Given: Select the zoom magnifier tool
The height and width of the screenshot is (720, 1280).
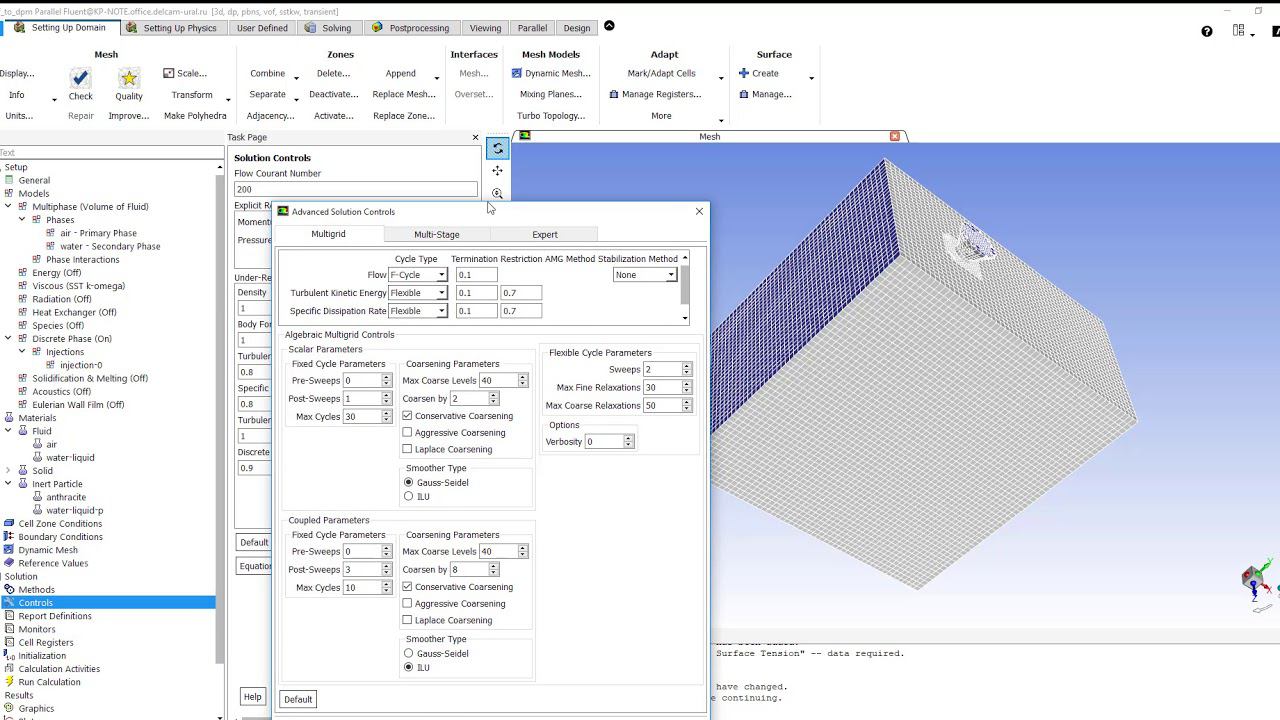Looking at the screenshot, I should [497, 193].
